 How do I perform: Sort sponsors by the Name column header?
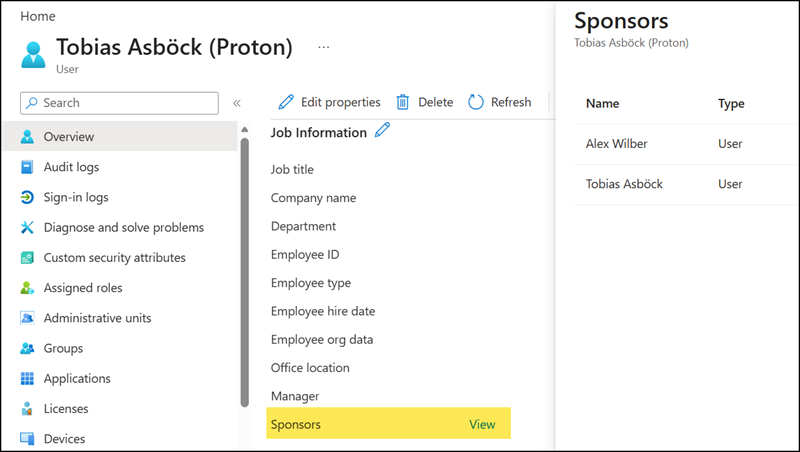point(603,104)
